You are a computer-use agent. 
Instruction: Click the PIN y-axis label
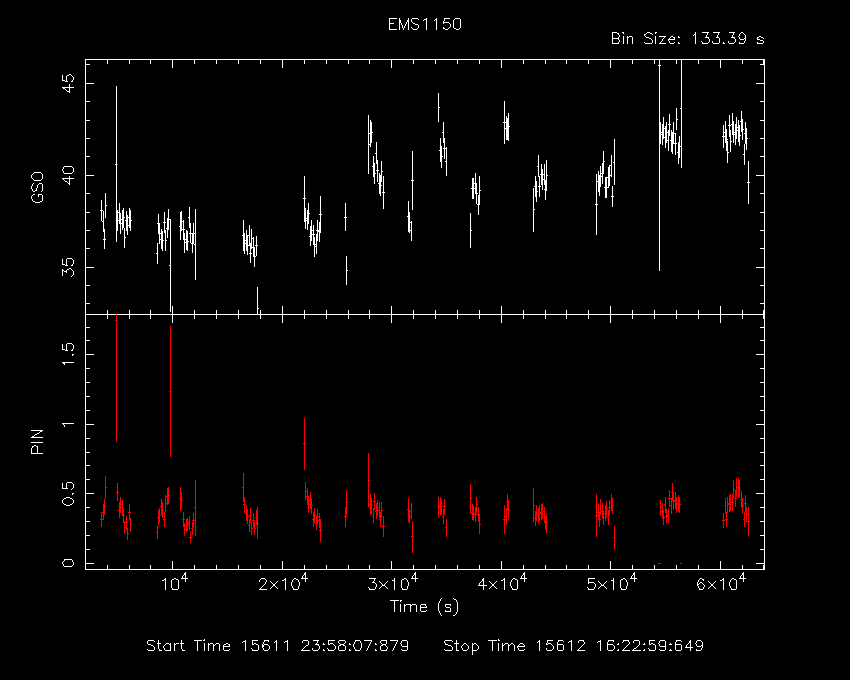pyautogui.click(x=37, y=441)
